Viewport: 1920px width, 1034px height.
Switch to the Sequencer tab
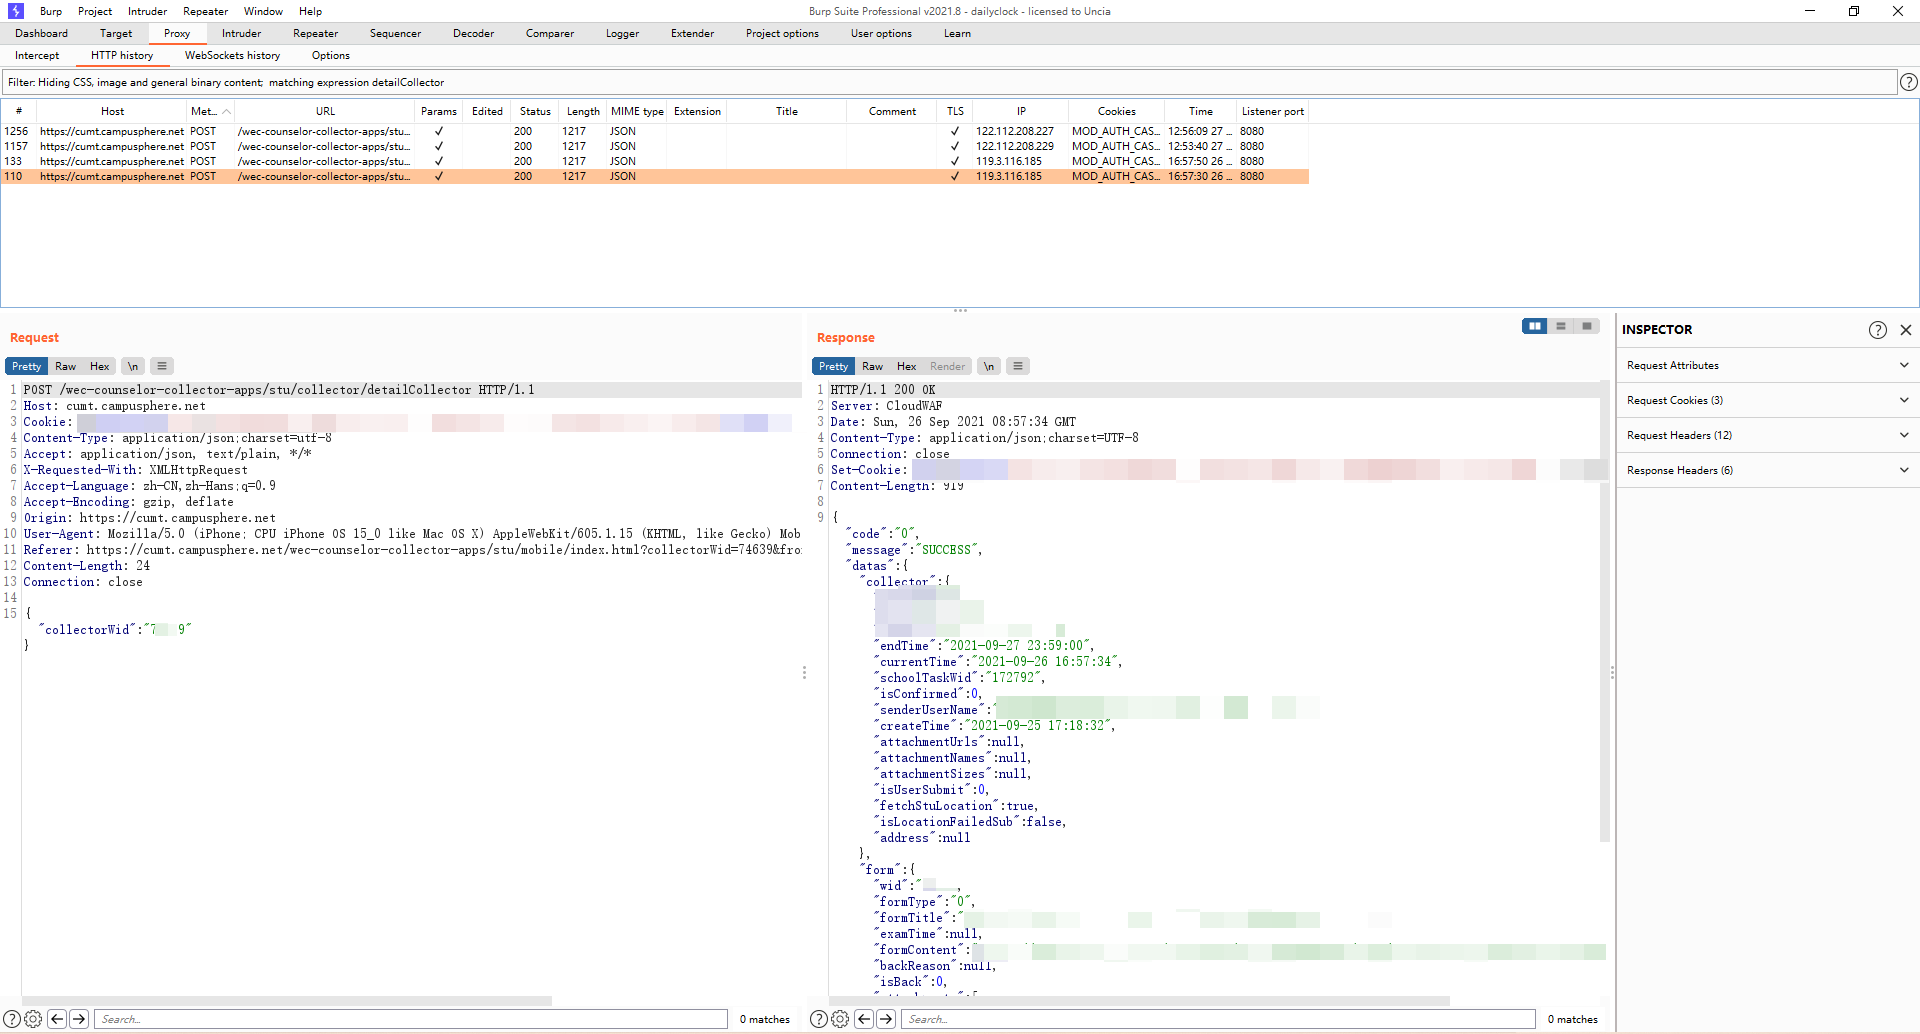tap(395, 33)
